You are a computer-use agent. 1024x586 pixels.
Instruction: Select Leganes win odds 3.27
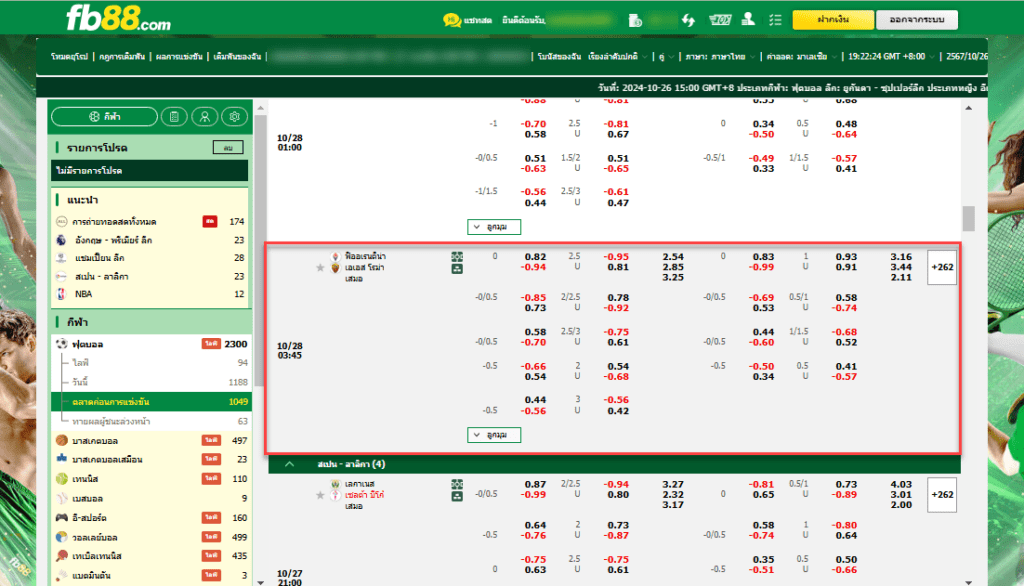[x=673, y=484]
